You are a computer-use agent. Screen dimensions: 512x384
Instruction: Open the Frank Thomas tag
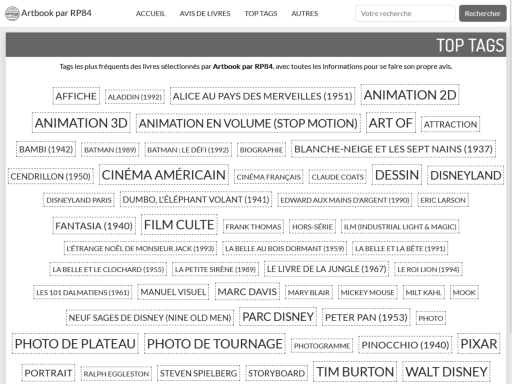(x=253, y=227)
